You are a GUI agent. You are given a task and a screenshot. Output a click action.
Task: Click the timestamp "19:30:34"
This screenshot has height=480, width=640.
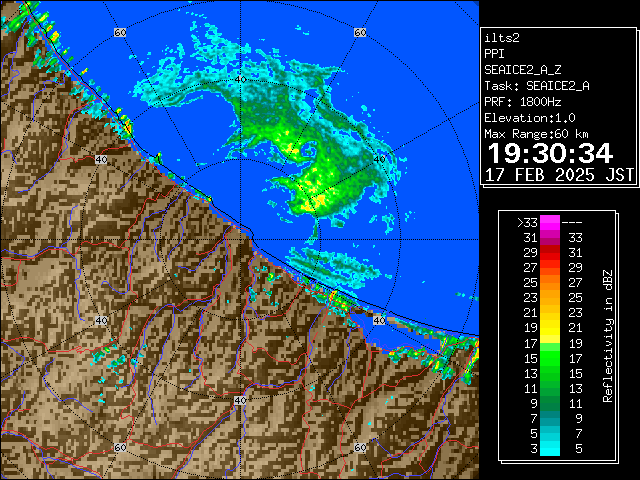550,153
